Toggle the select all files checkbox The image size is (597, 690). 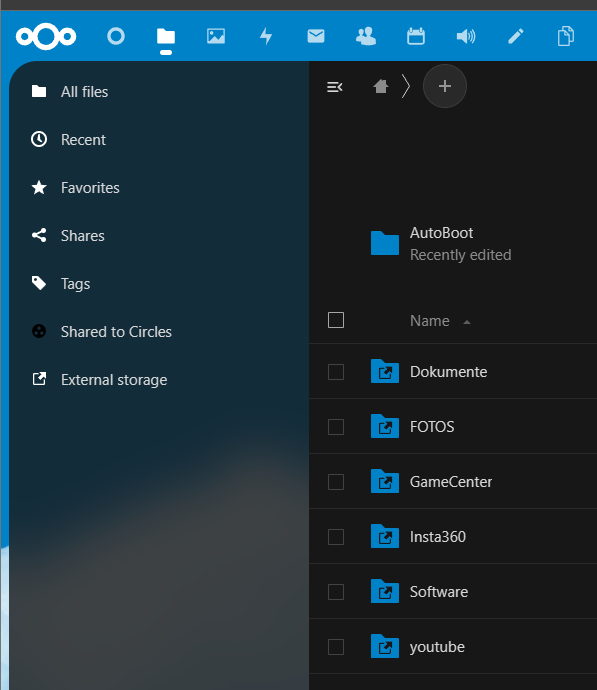[x=336, y=320]
